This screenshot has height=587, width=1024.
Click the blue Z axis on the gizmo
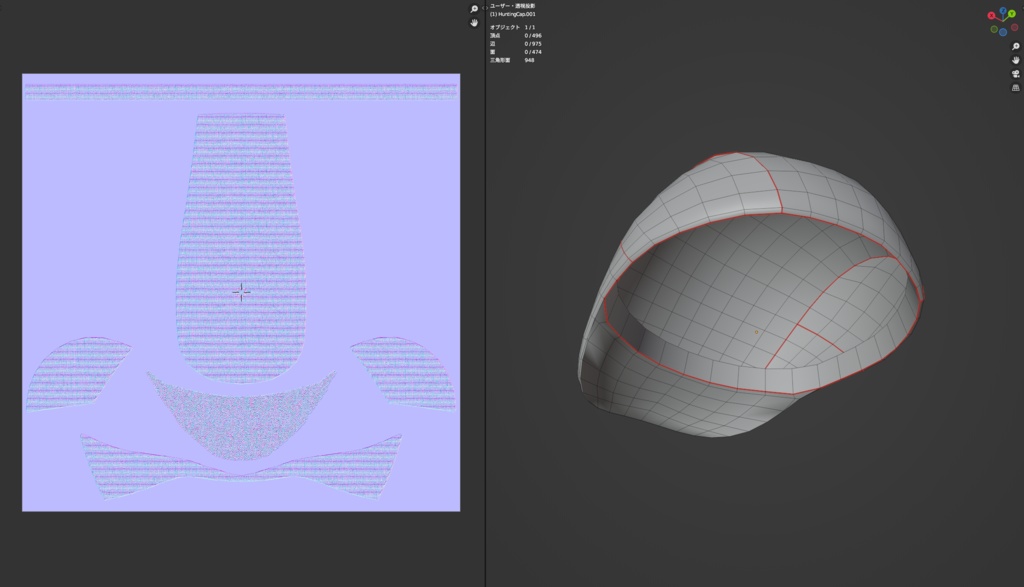(x=1003, y=11)
